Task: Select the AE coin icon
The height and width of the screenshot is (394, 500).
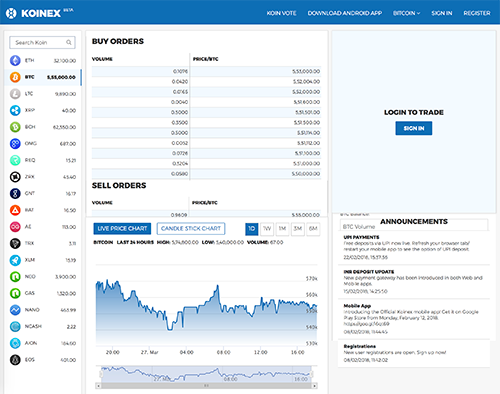Action: pos(15,227)
